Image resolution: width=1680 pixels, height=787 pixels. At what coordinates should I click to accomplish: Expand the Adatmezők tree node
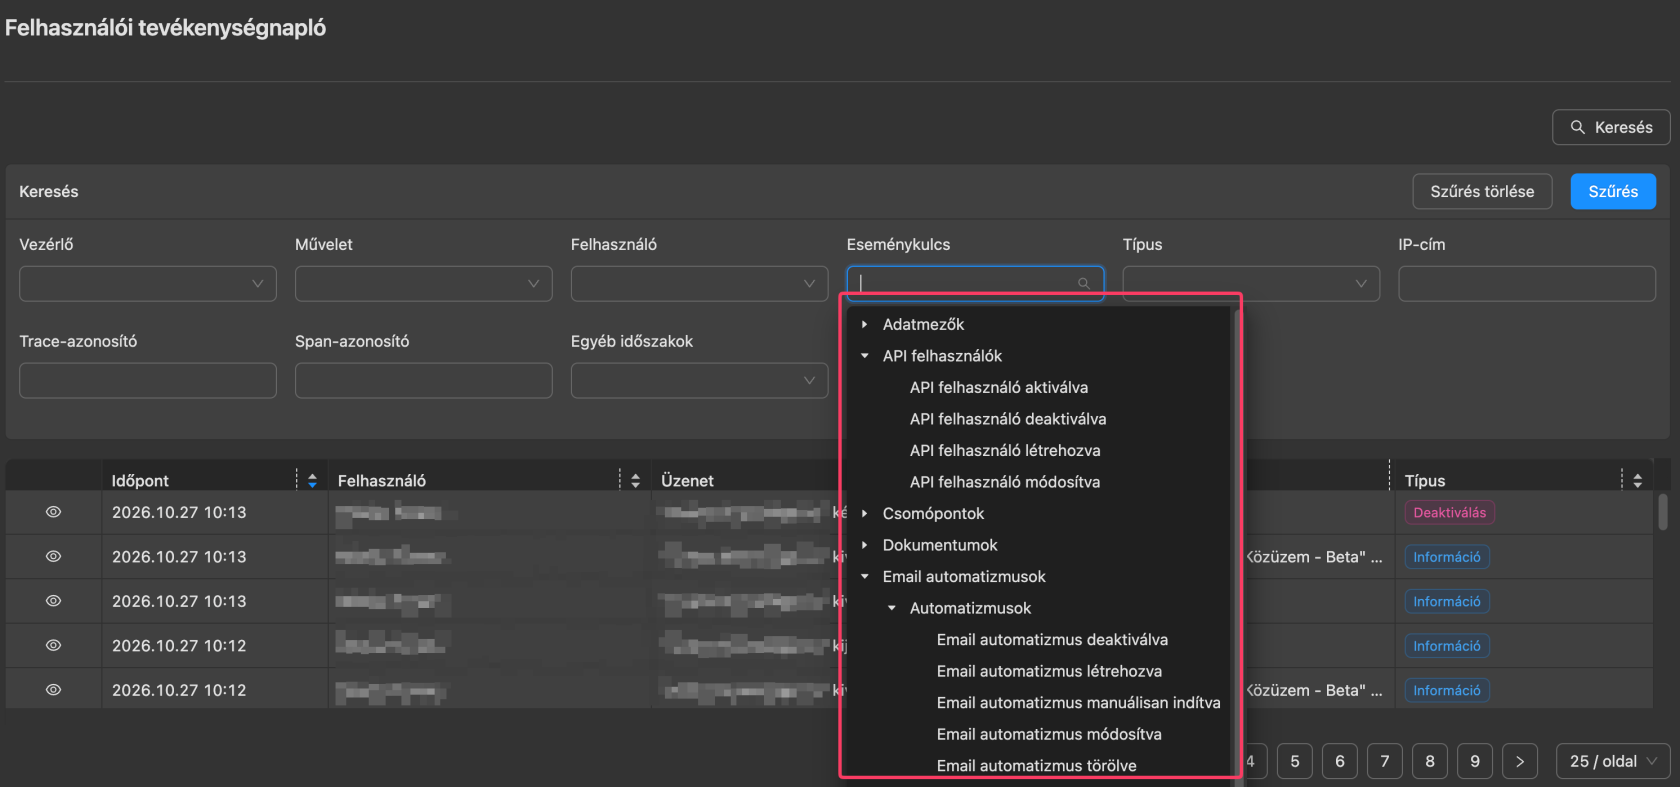(x=865, y=324)
